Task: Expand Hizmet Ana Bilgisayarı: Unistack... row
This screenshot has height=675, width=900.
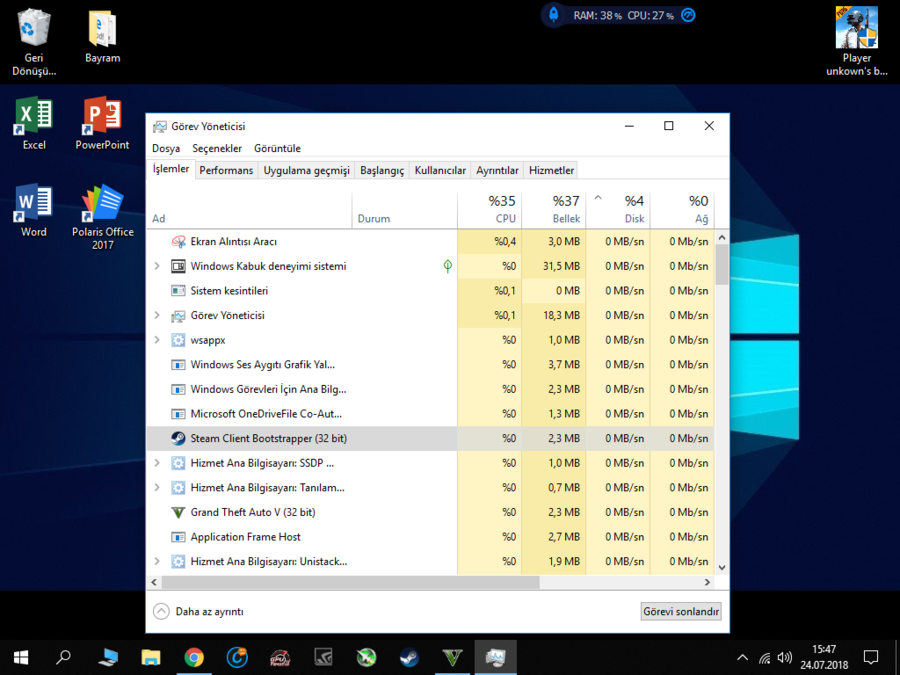Action: click(x=157, y=561)
